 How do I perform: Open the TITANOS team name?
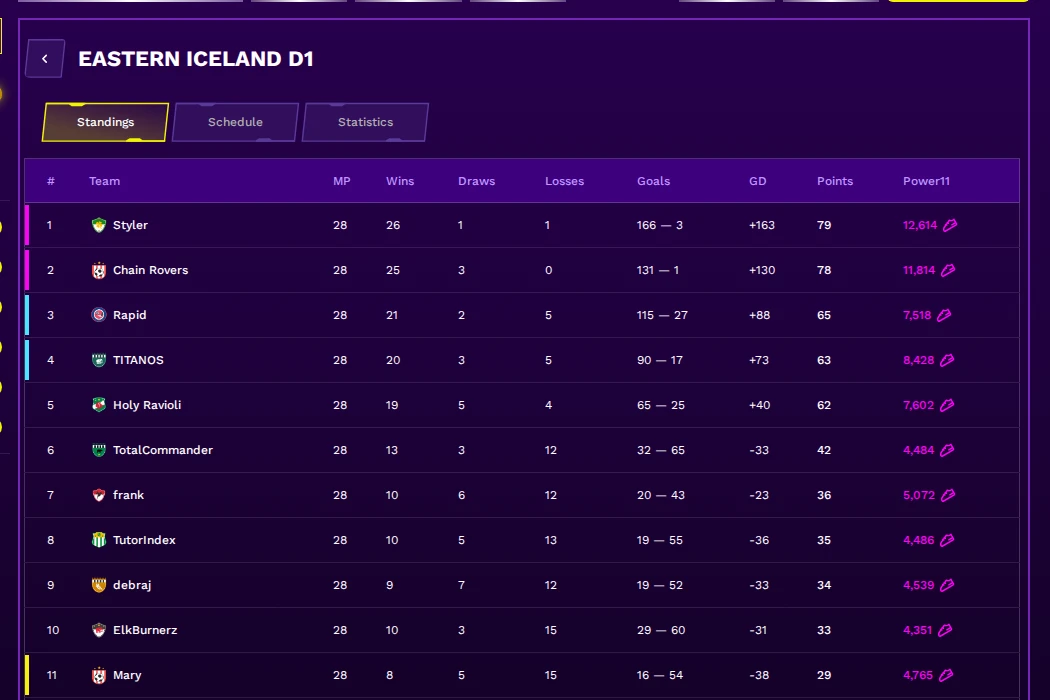pos(138,360)
